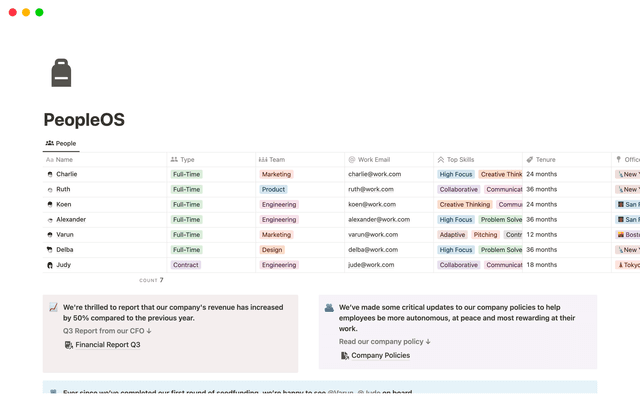Open the Top Skills column header menu

point(460,159)
